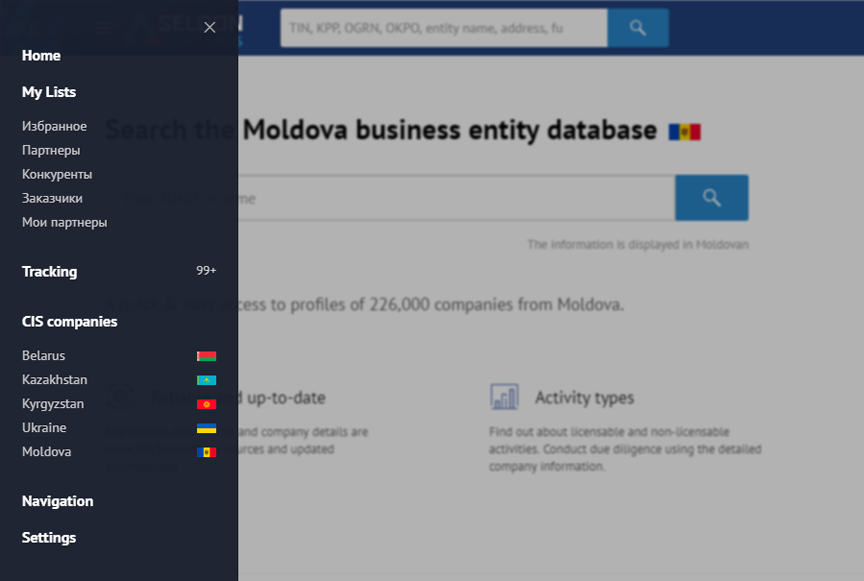Open the Партнеры list
The width and height of the screenshot is (864, 581).
point(51,150)
